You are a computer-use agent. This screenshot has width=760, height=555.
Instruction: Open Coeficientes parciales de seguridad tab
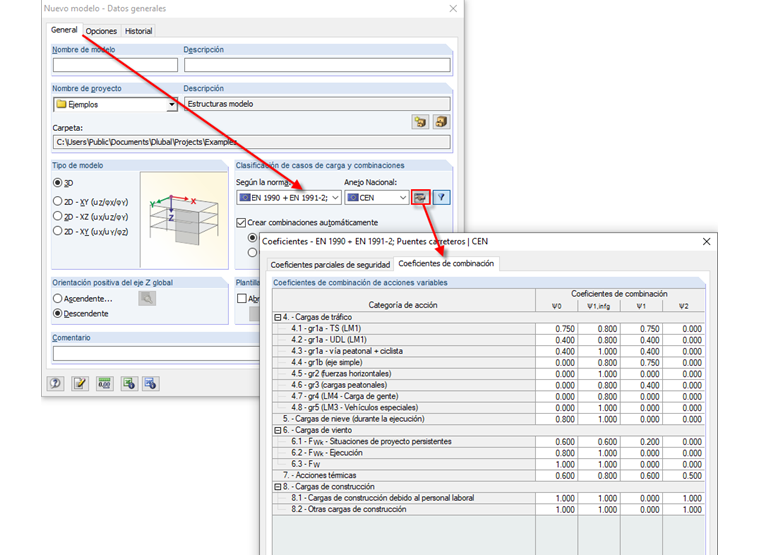pos(330,265)
